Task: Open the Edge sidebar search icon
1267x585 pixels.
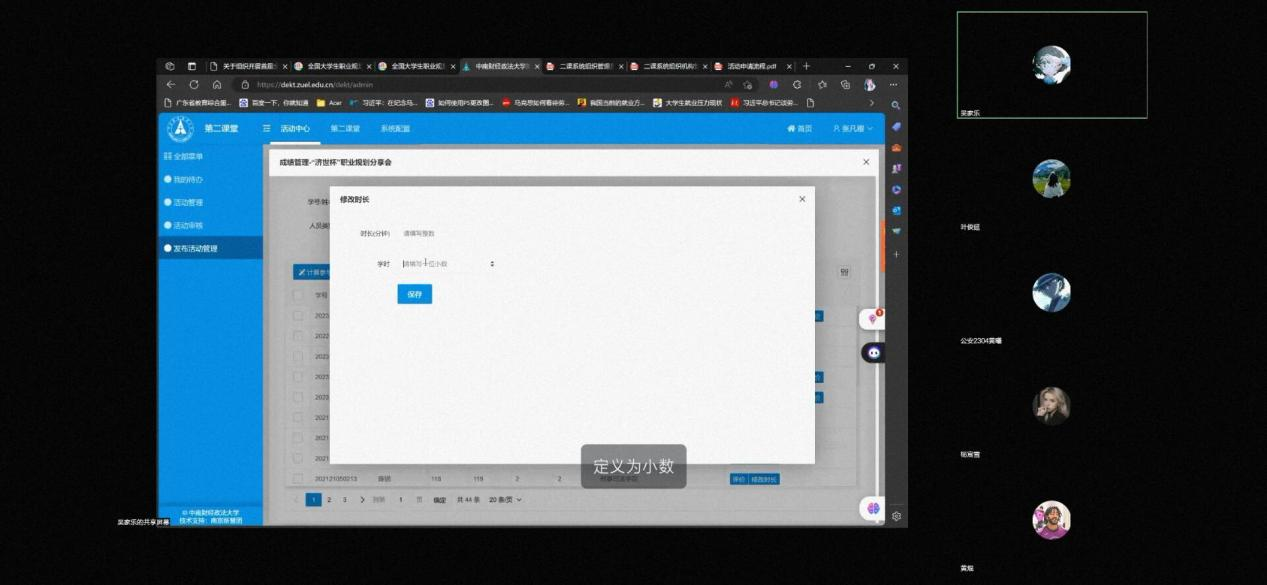Action: click(896, 105)
